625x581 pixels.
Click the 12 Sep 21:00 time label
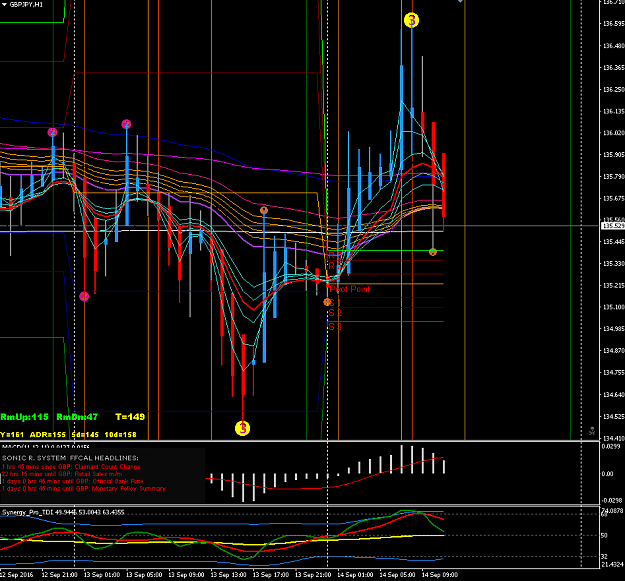tap(59, 575)
